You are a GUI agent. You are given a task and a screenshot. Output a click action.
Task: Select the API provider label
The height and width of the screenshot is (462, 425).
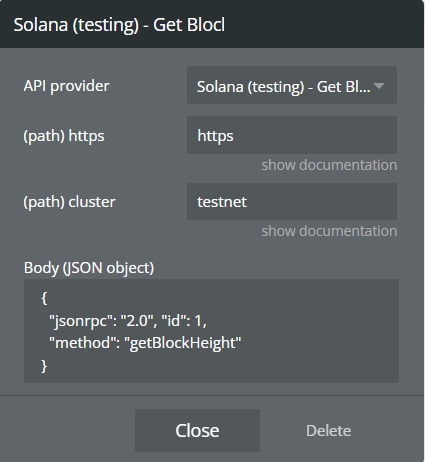tap(66, 86)
